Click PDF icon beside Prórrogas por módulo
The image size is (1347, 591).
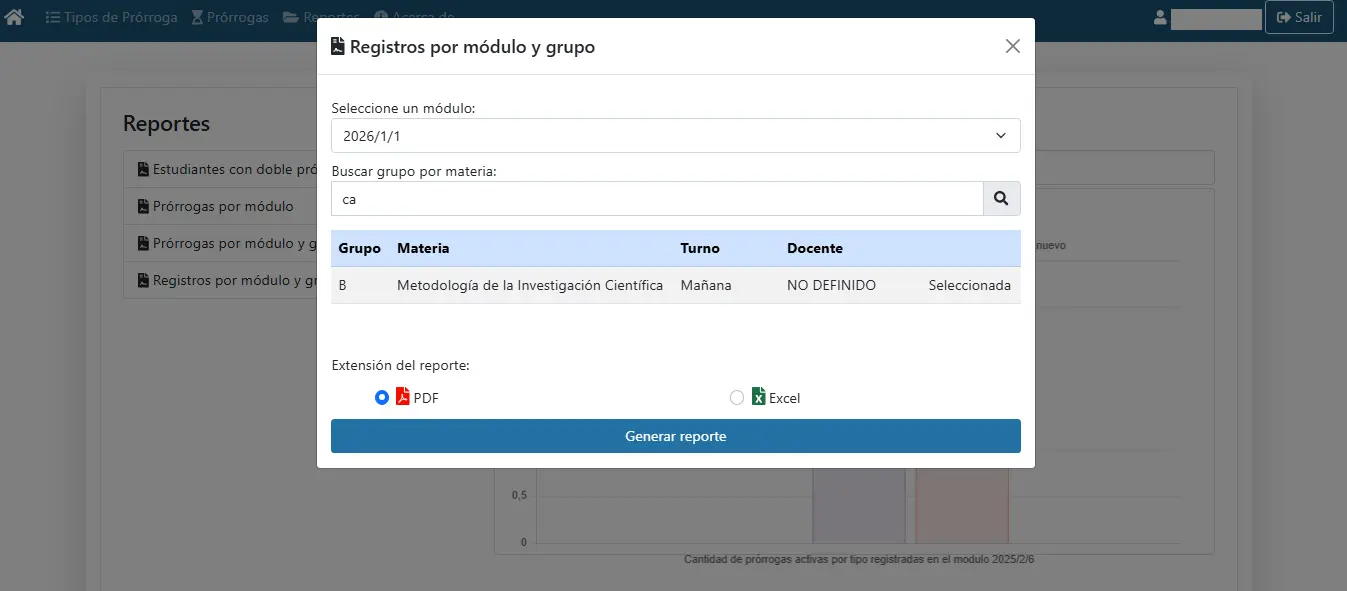pos(143,206)
